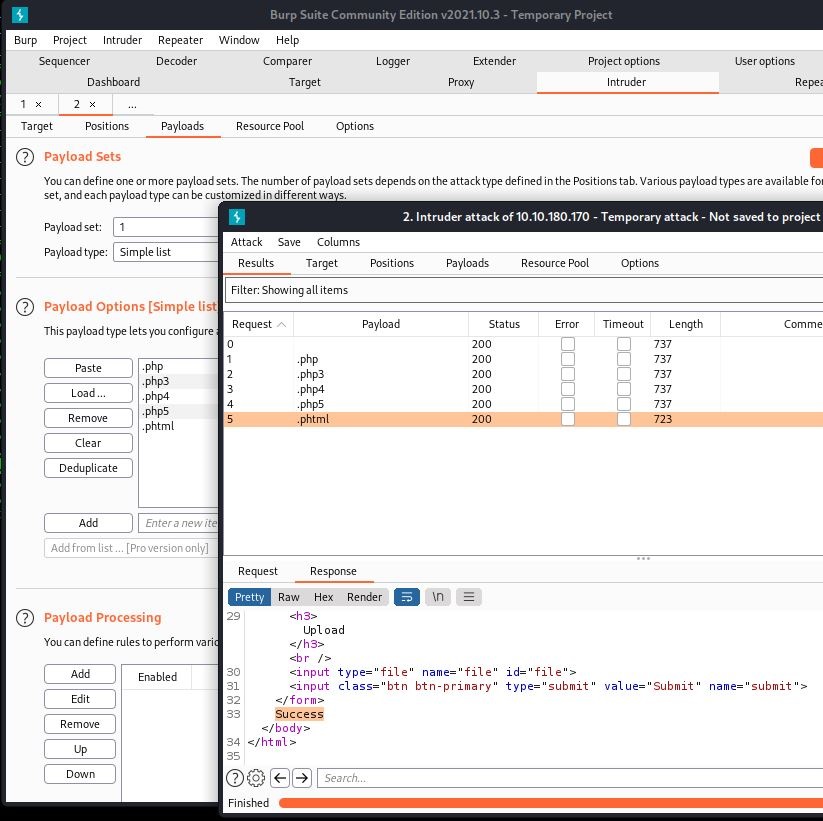Open the Columns menu in attack window
Screen dimensions: 823x821
pyautogui.click(x=338, y=242)
